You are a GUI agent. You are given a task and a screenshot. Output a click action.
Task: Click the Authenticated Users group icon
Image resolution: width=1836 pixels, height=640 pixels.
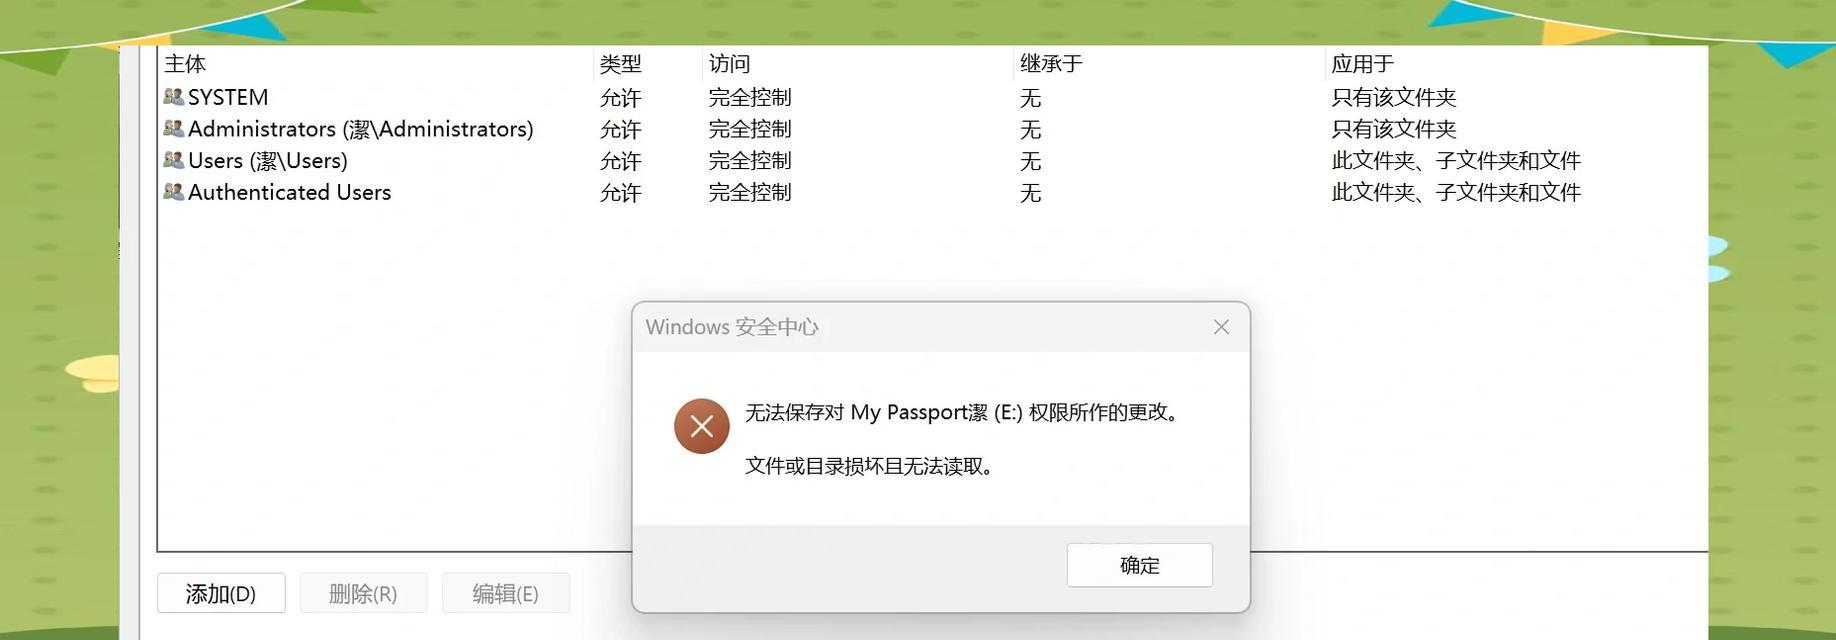click(x=173, y=192)
